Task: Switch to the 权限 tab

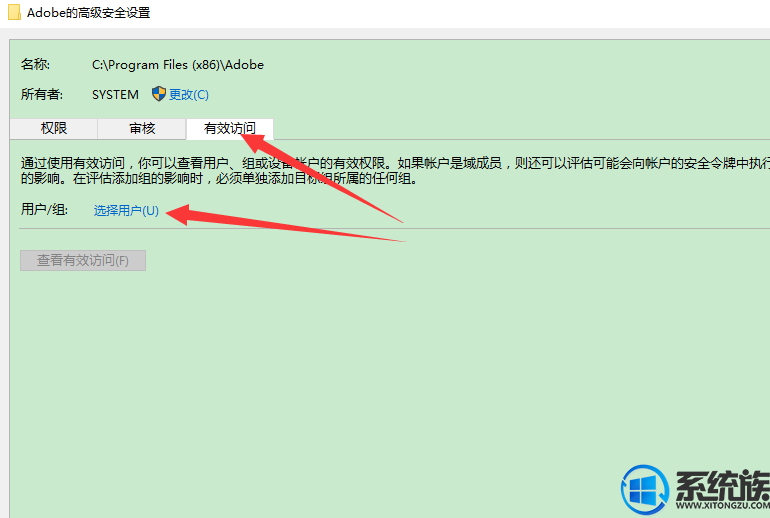Action: (54, 129)
